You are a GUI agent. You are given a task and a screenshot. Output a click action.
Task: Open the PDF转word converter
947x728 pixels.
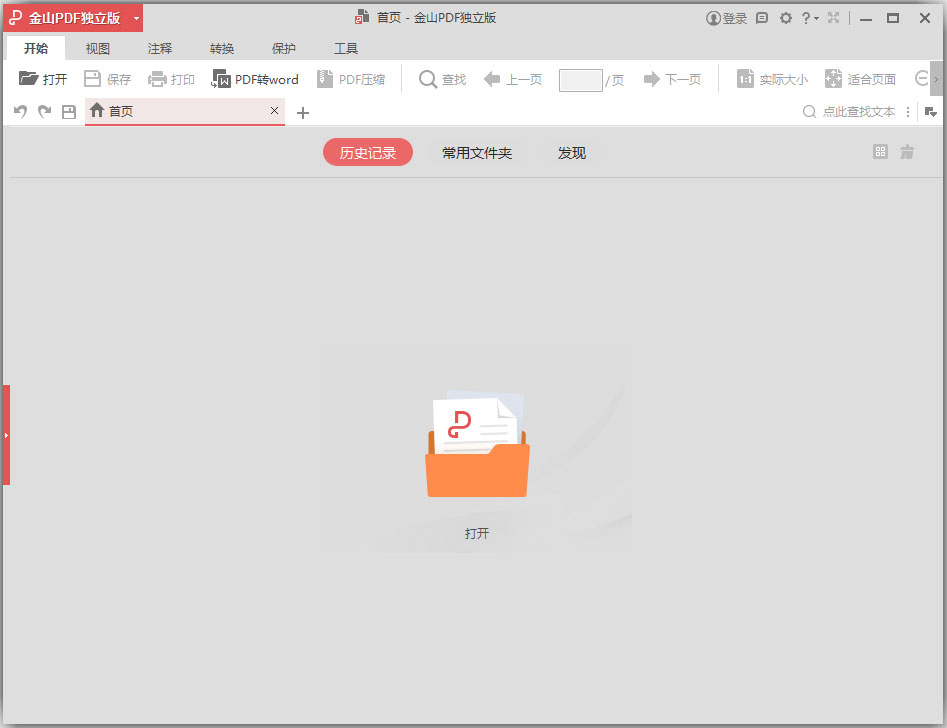(254, 79)
